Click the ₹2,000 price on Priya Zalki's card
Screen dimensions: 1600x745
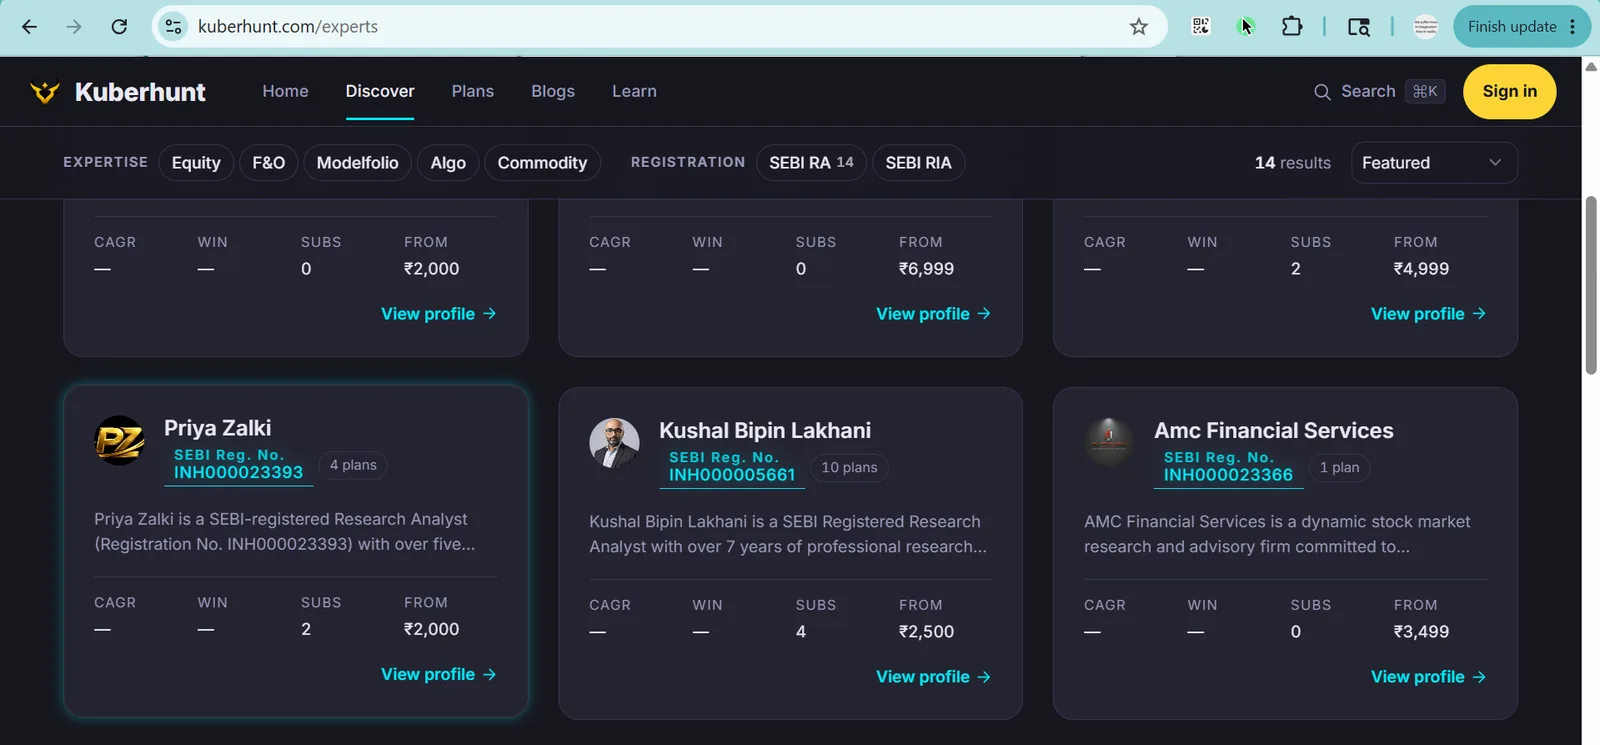(x=431, y=630)
